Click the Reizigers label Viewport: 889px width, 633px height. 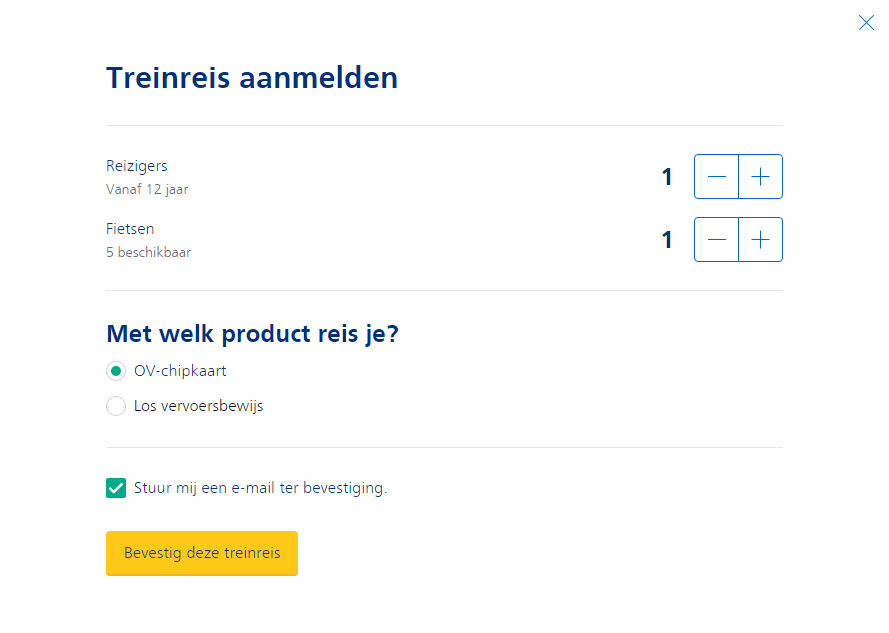(137, 166)
